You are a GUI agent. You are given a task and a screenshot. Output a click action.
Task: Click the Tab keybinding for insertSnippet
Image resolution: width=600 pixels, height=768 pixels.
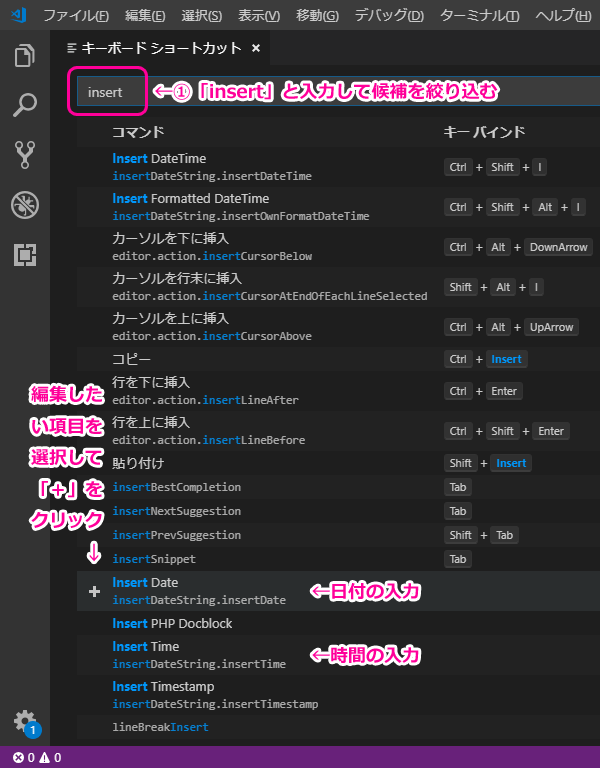coord(458,559)
